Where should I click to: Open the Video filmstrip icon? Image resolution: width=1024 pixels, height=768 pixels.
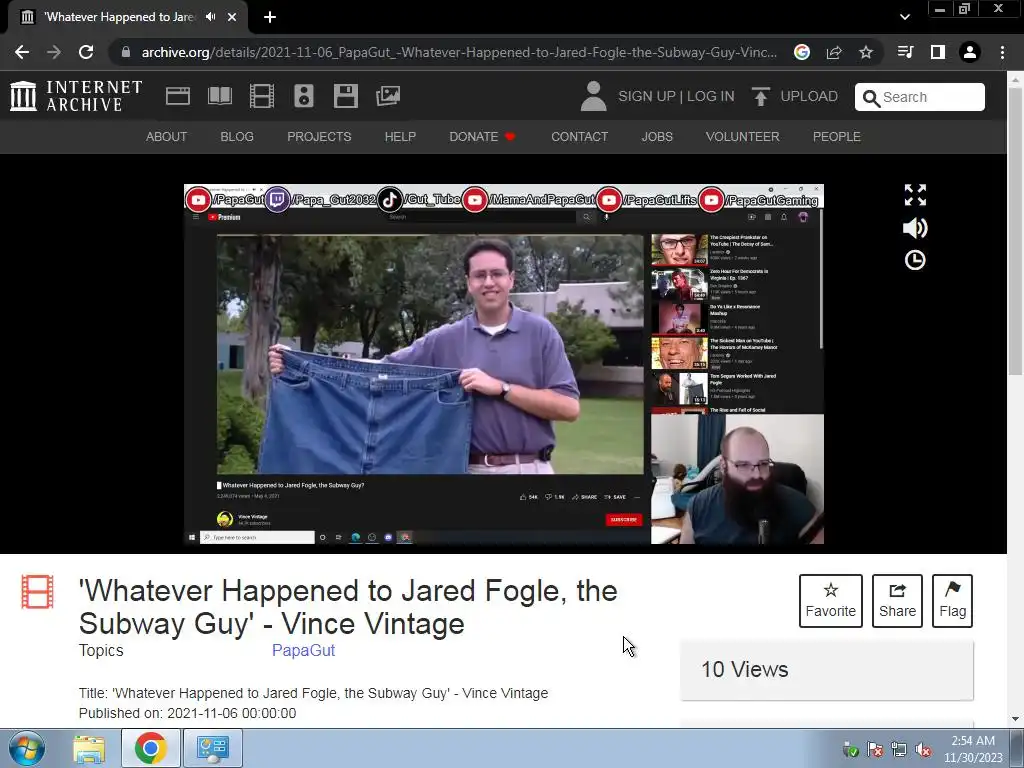(262, 96)
